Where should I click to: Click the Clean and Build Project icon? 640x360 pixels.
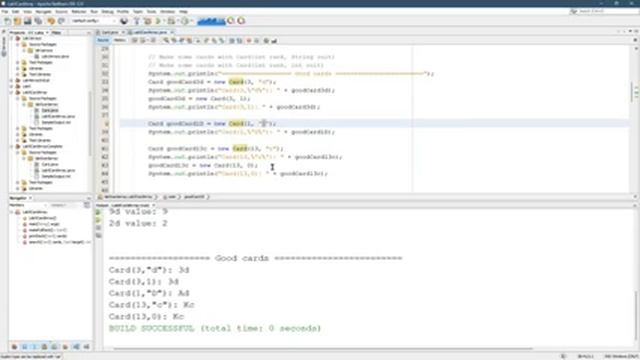point(147,21)
